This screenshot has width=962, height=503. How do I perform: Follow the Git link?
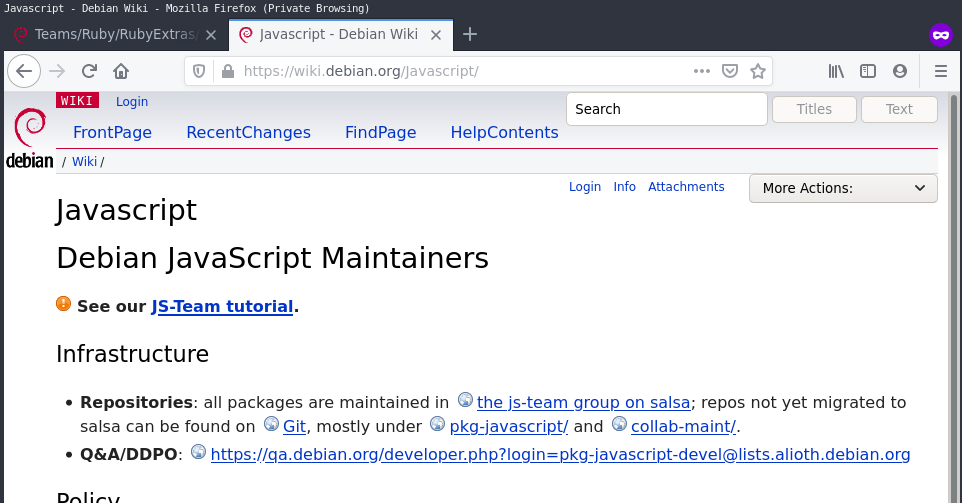coord(294,426)
